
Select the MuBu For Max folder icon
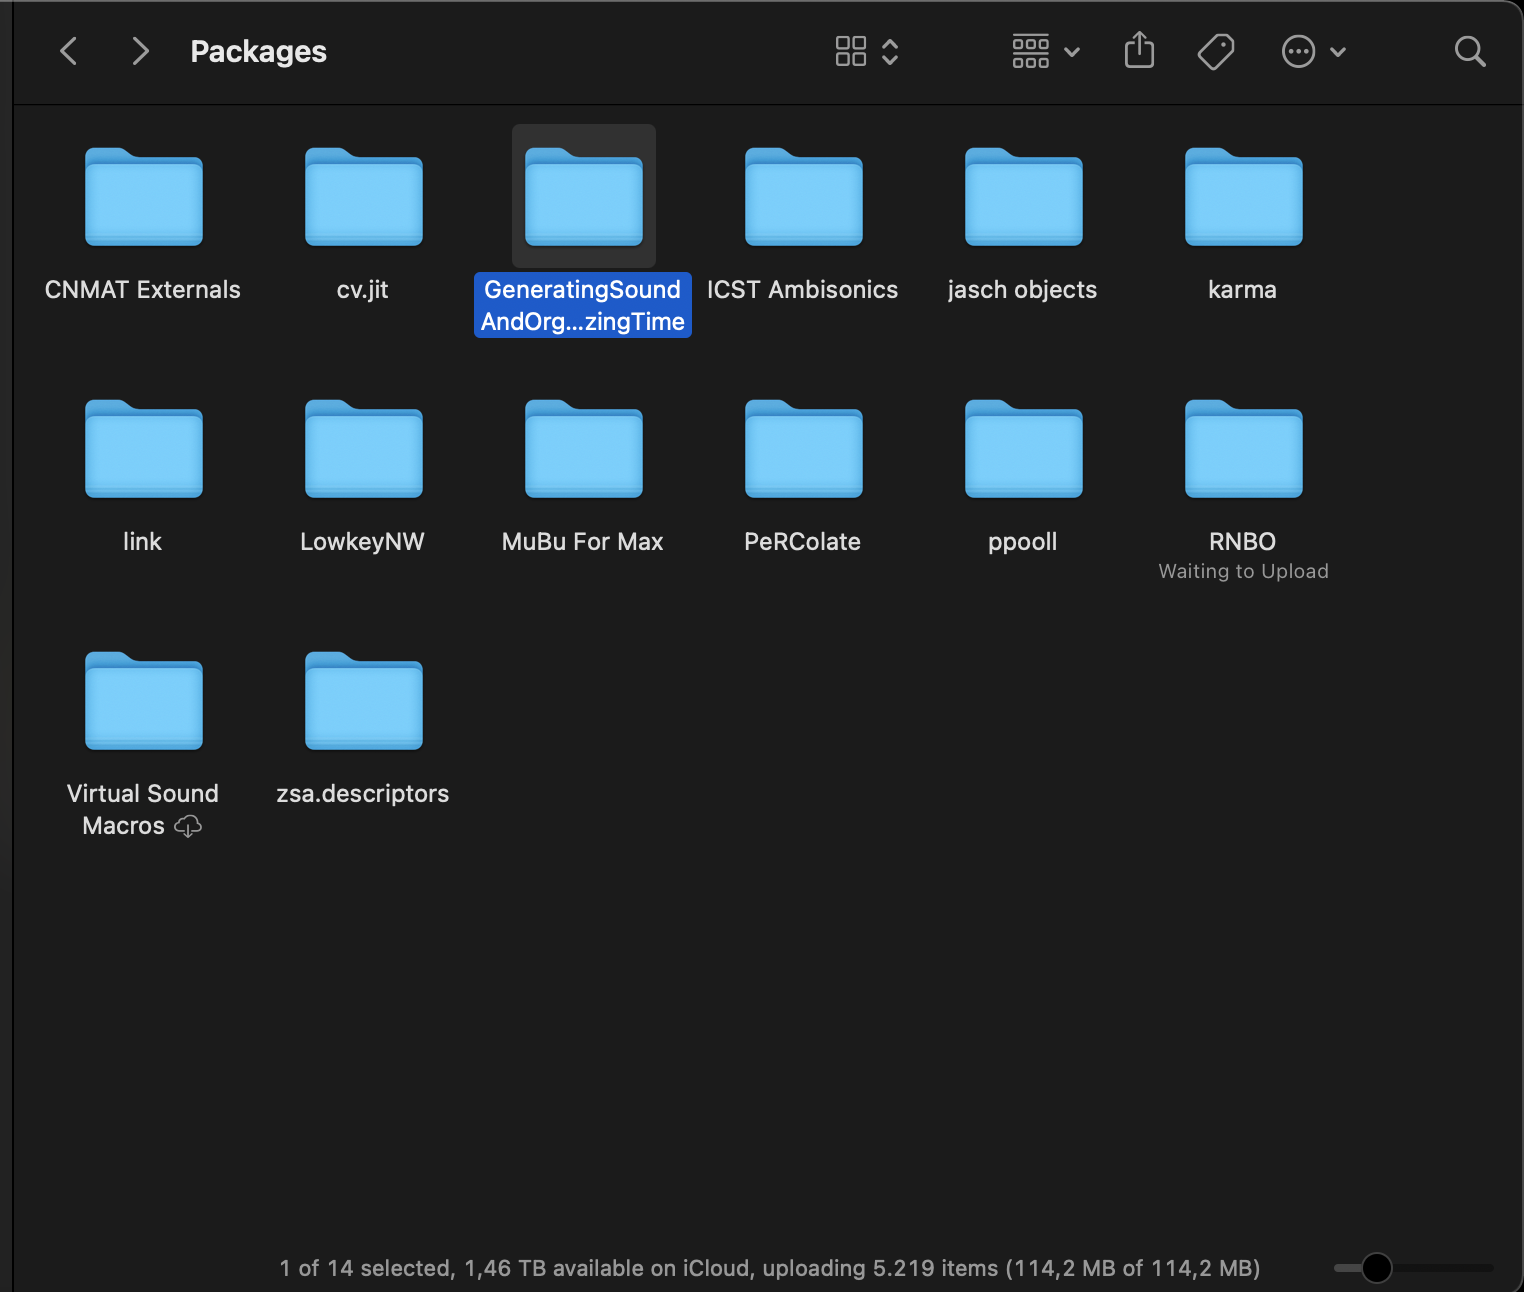click(x=584, y=448)
